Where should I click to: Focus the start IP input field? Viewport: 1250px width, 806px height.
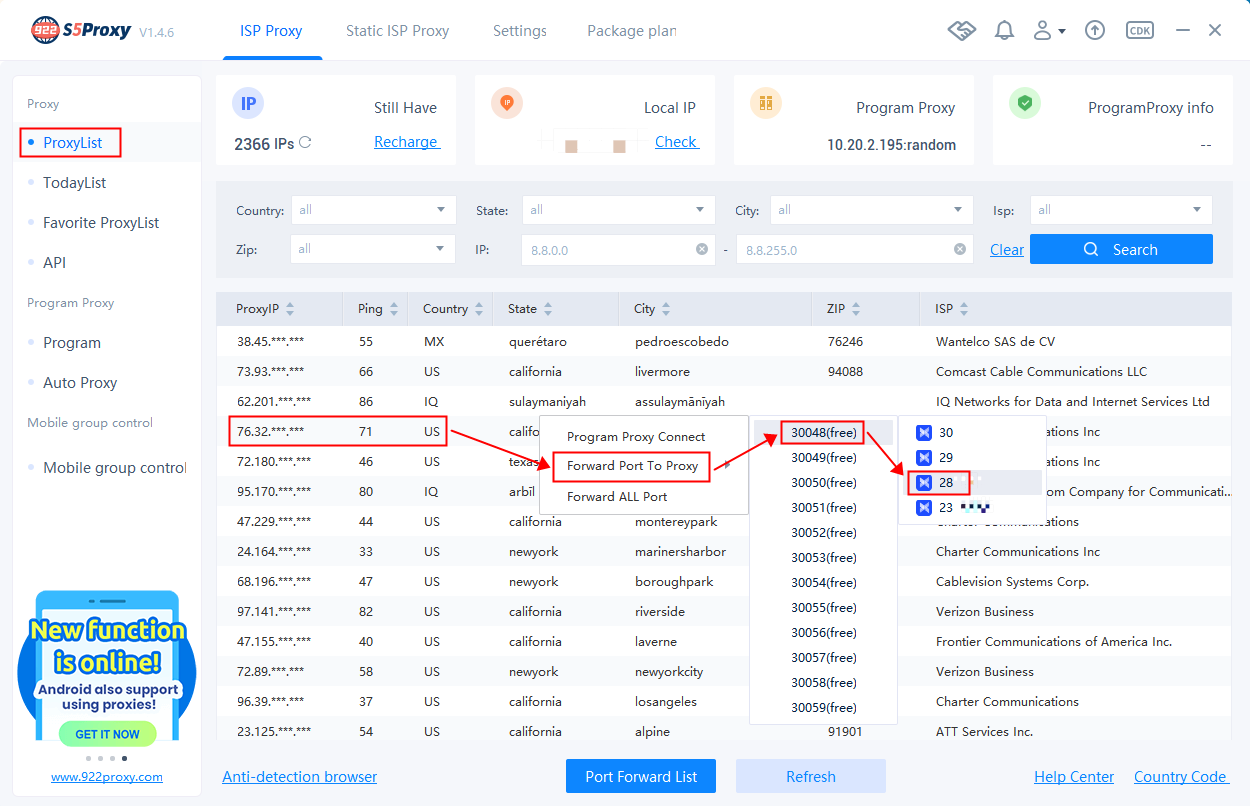click(x=618, y=249)
